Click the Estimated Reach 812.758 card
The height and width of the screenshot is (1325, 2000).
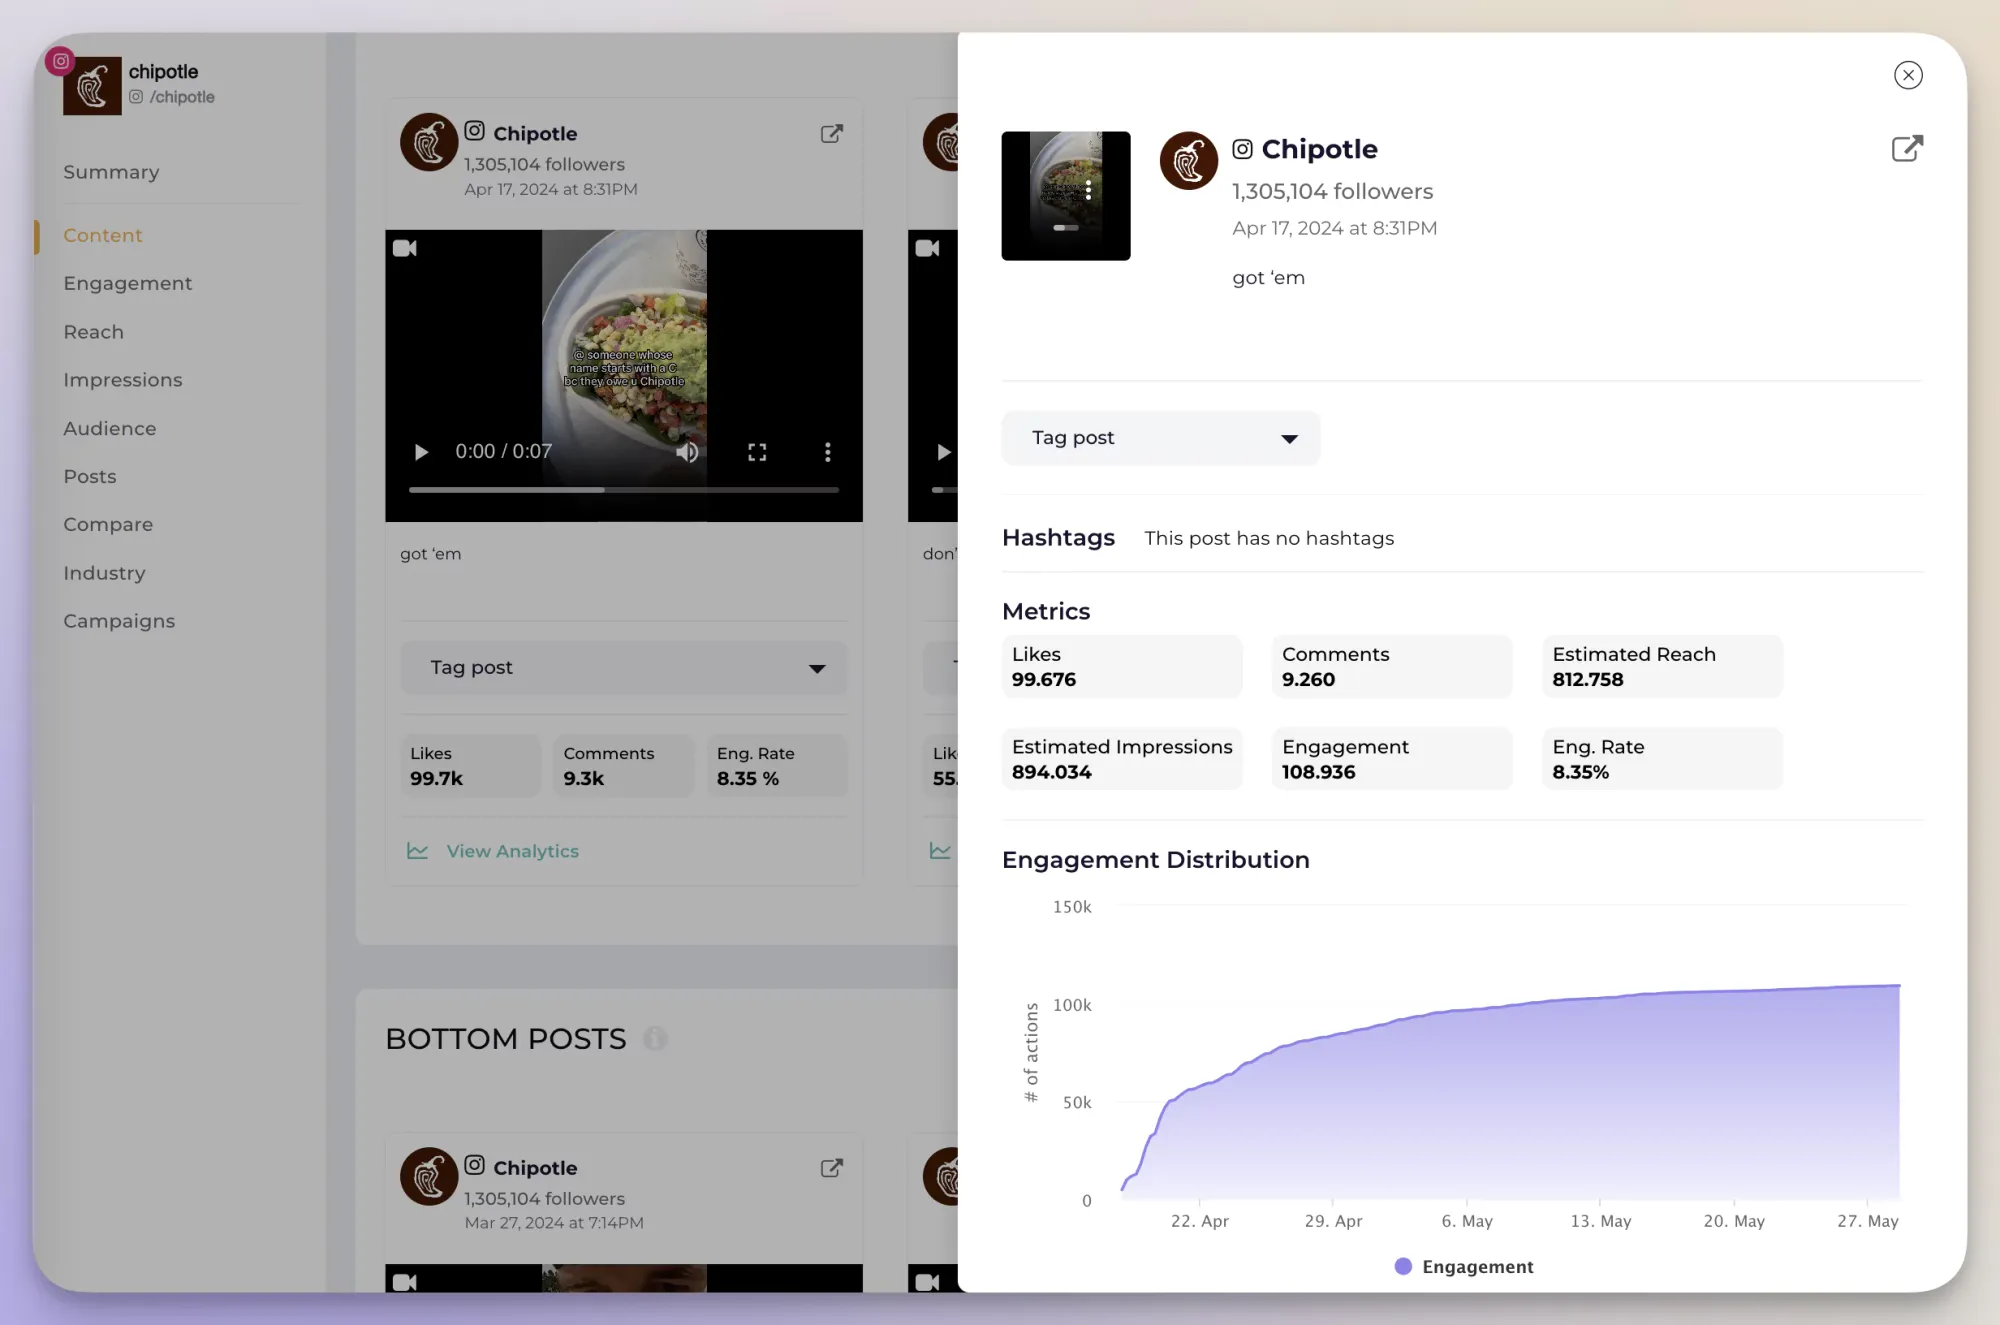pos(1662,667)
